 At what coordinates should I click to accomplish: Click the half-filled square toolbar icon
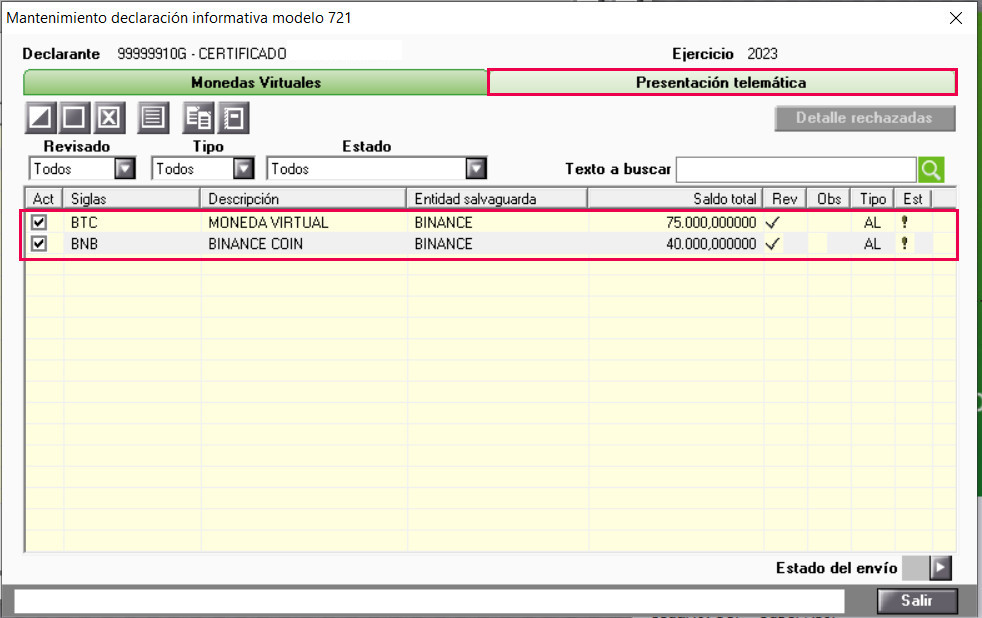[41, 118]
